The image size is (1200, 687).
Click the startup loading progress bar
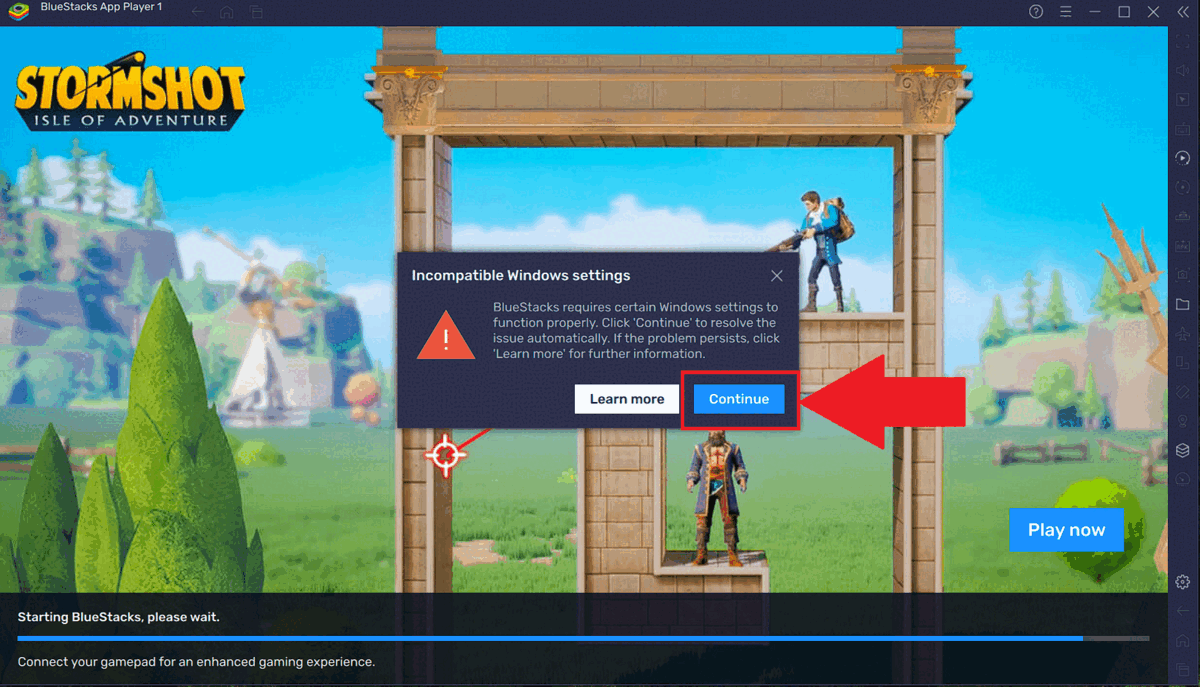[x=582, y=638]
